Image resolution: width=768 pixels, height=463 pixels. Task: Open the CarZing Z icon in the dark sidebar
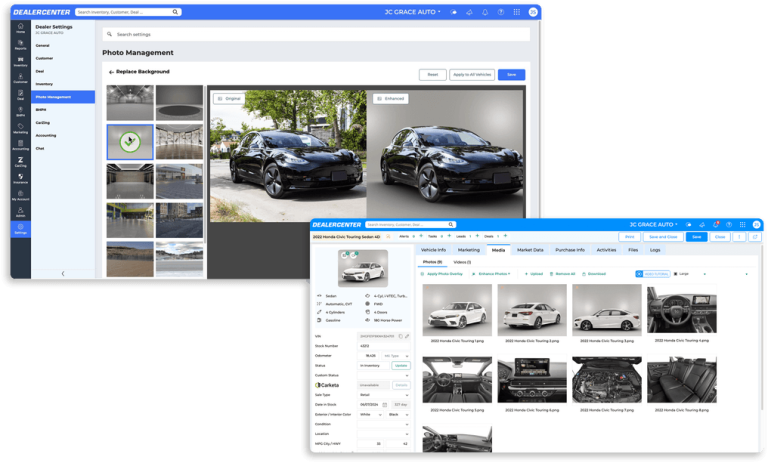20,162
